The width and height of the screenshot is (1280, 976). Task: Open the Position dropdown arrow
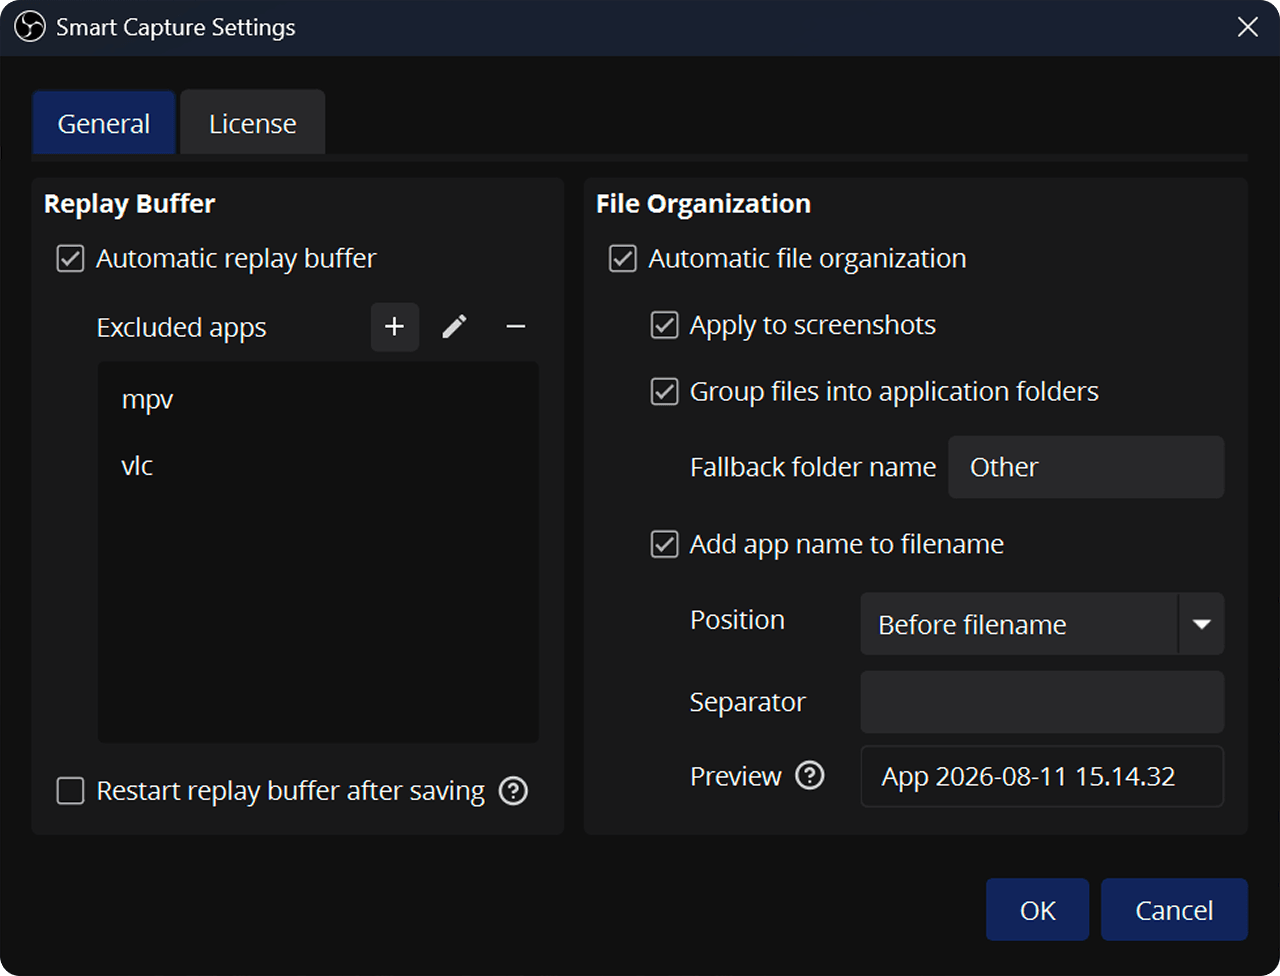click(x=1202, y=624)
